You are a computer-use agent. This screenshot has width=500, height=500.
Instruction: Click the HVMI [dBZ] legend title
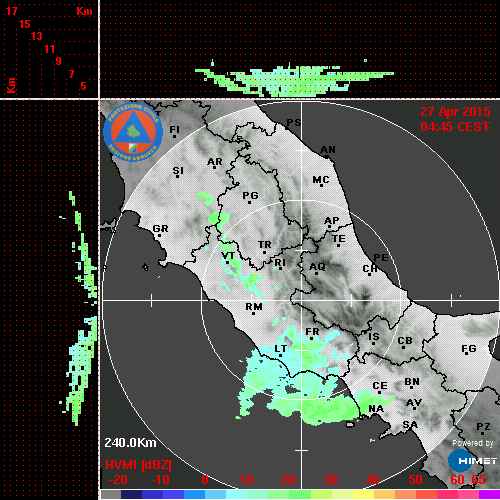tap(138, 465)
